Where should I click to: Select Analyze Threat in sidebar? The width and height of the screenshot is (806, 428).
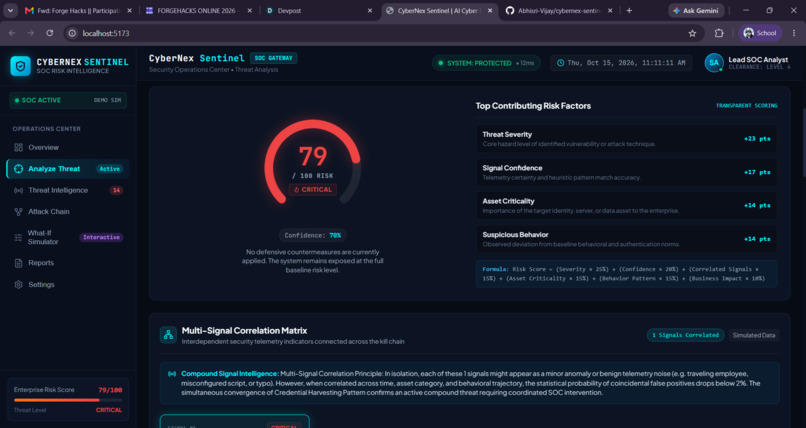click(x=67, y=169)
